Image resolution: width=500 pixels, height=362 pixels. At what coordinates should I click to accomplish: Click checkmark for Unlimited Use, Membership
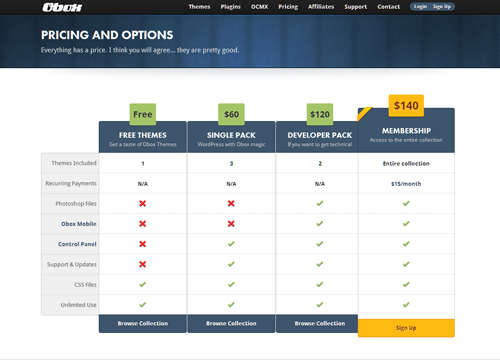[406, 305]
